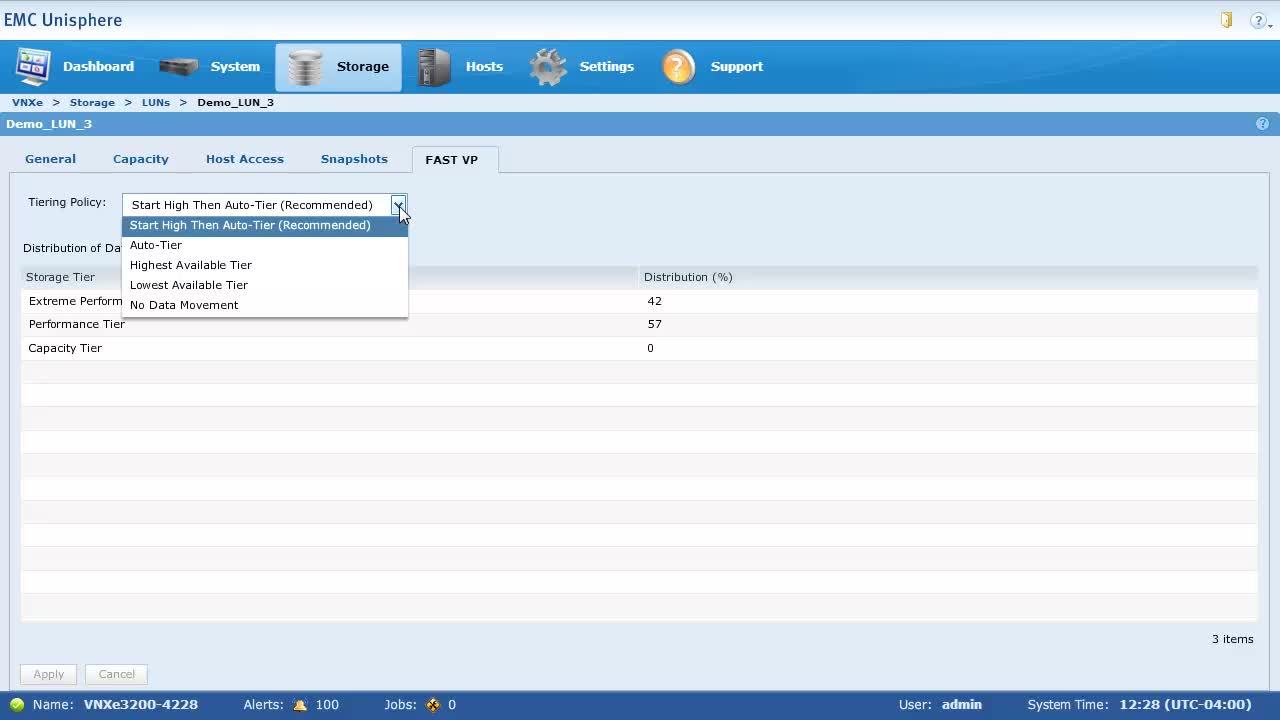This screenshot has width=1280, height=720.
Task: Switch to the General tab
Action: pyautogui.click(x=50, y=159)
